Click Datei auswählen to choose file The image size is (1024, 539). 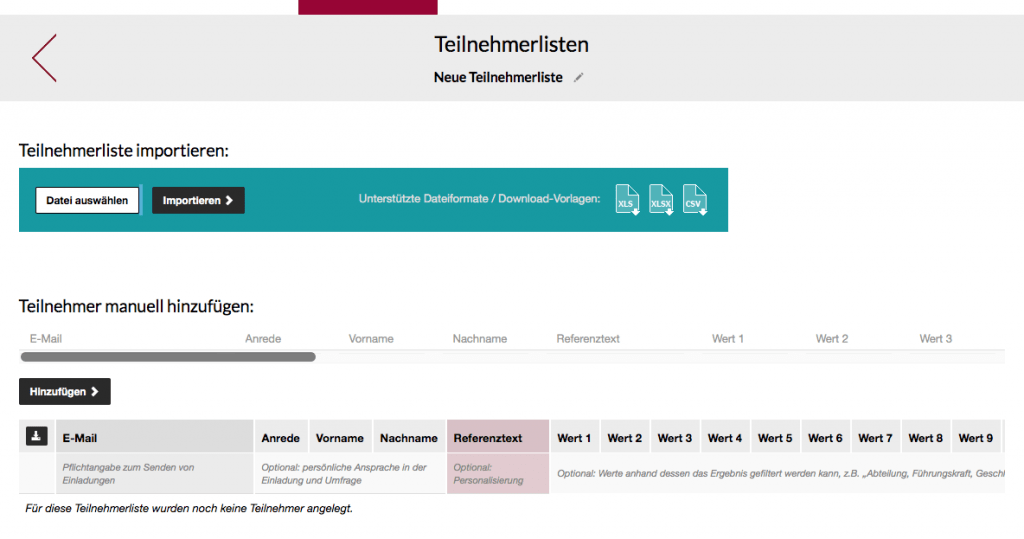pyautogui.click(x=87, y=201)
